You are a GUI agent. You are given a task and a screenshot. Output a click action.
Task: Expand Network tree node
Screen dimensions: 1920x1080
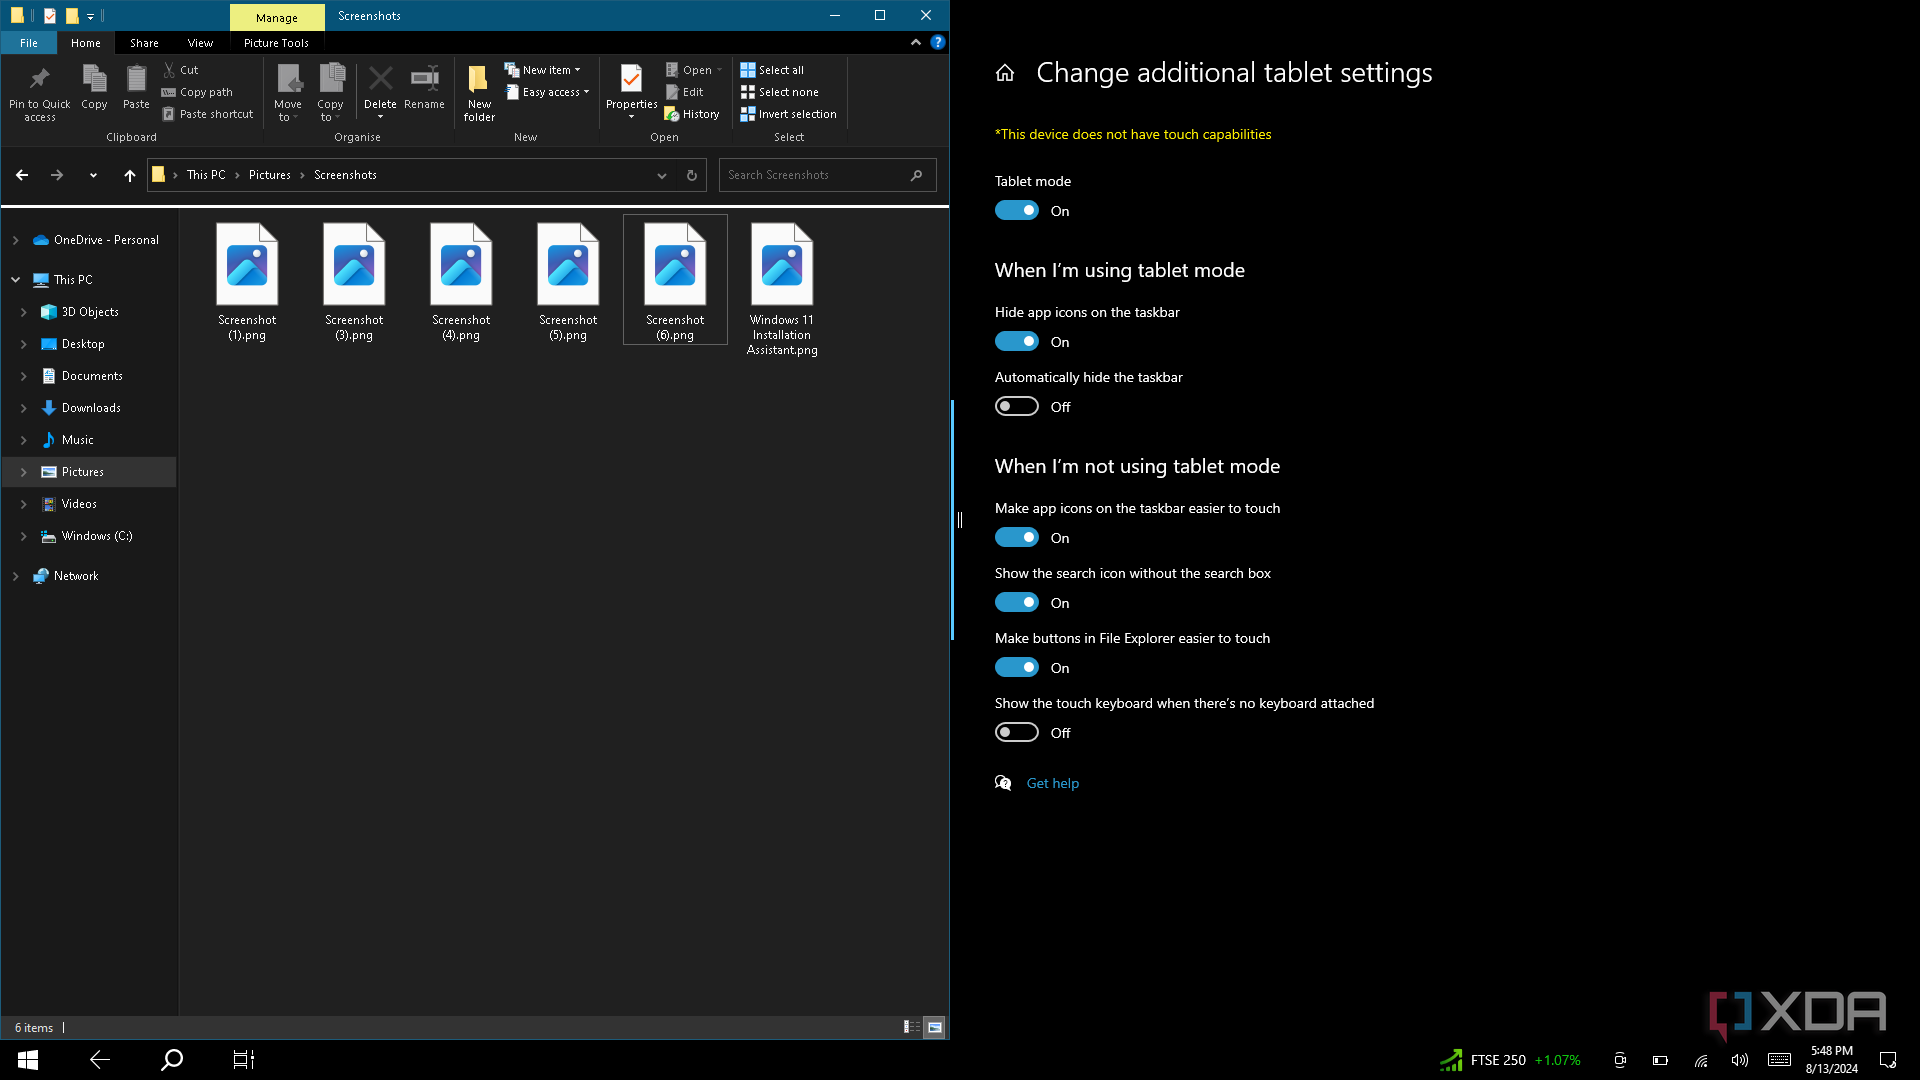tap(16, 576)
